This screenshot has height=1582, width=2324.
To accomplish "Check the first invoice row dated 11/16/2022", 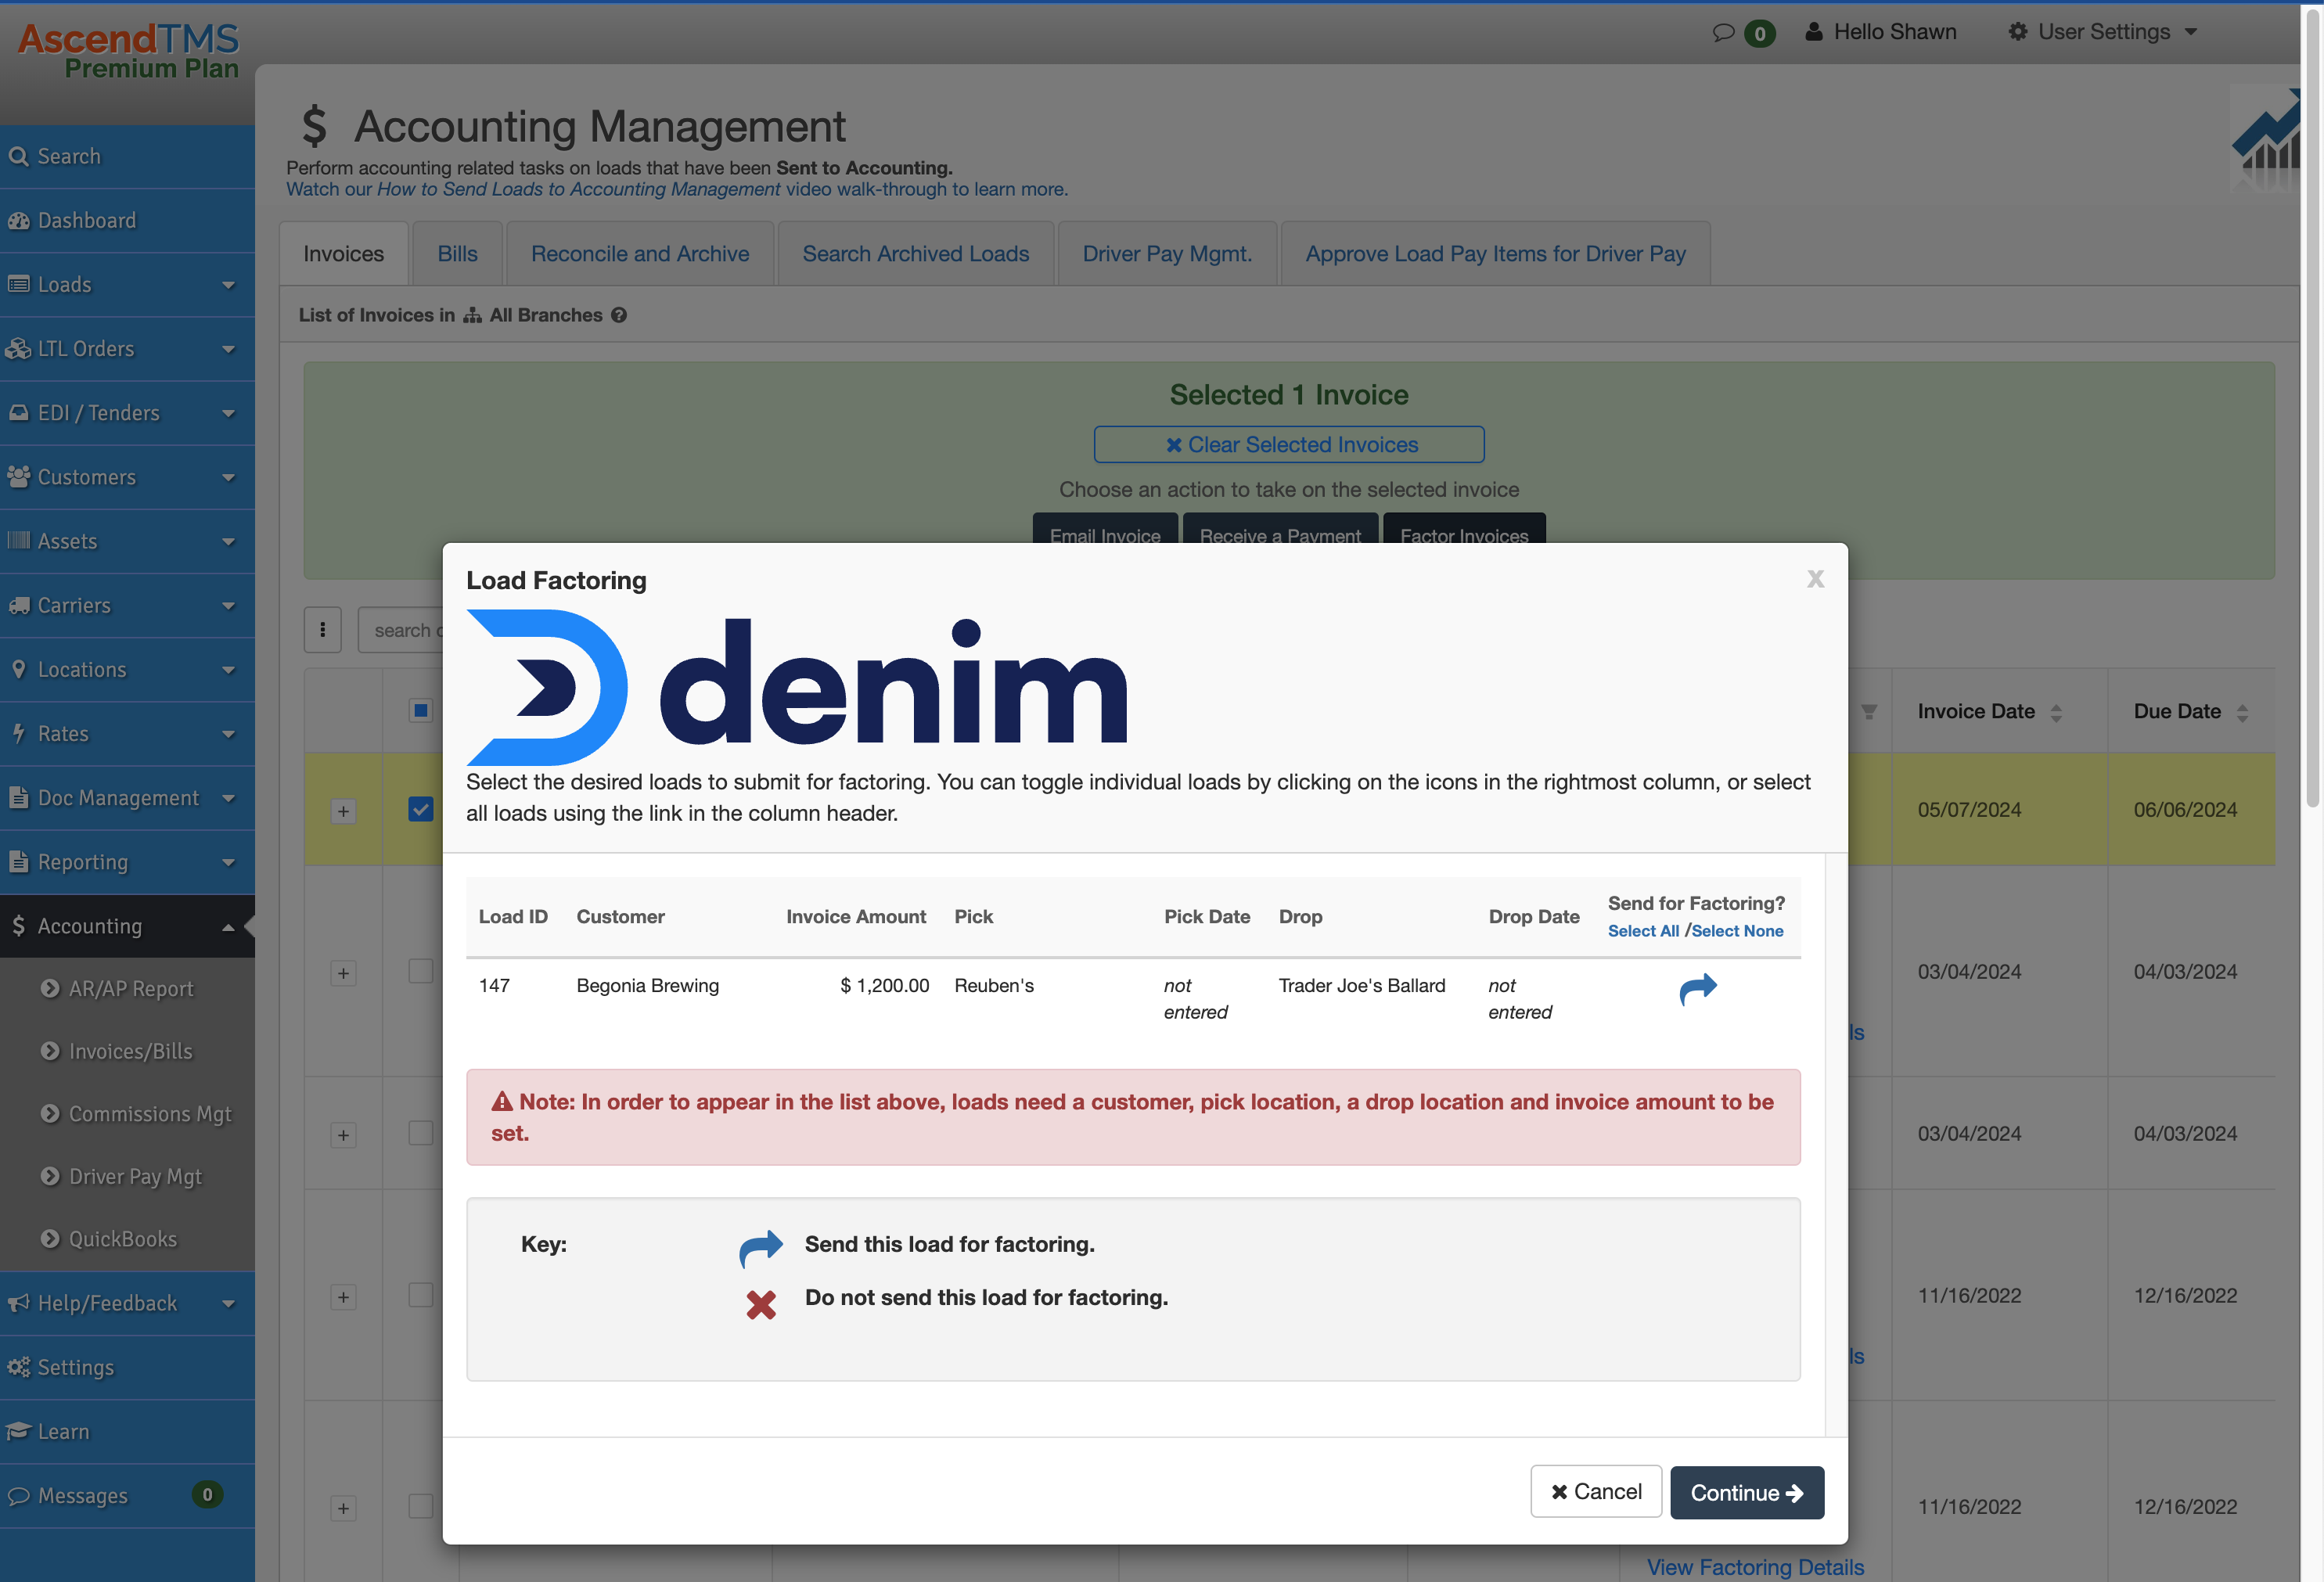I will (x=420, y=1295).
